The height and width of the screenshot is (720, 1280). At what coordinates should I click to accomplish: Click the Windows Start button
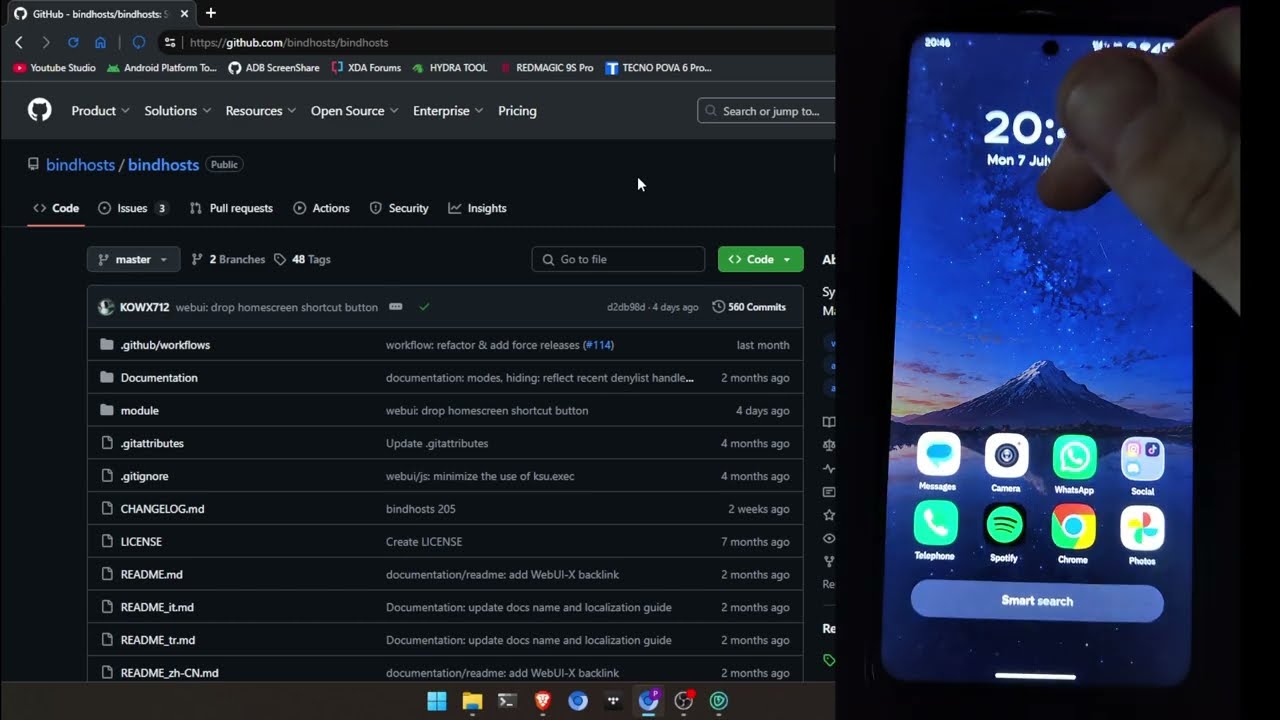[437, 701]
